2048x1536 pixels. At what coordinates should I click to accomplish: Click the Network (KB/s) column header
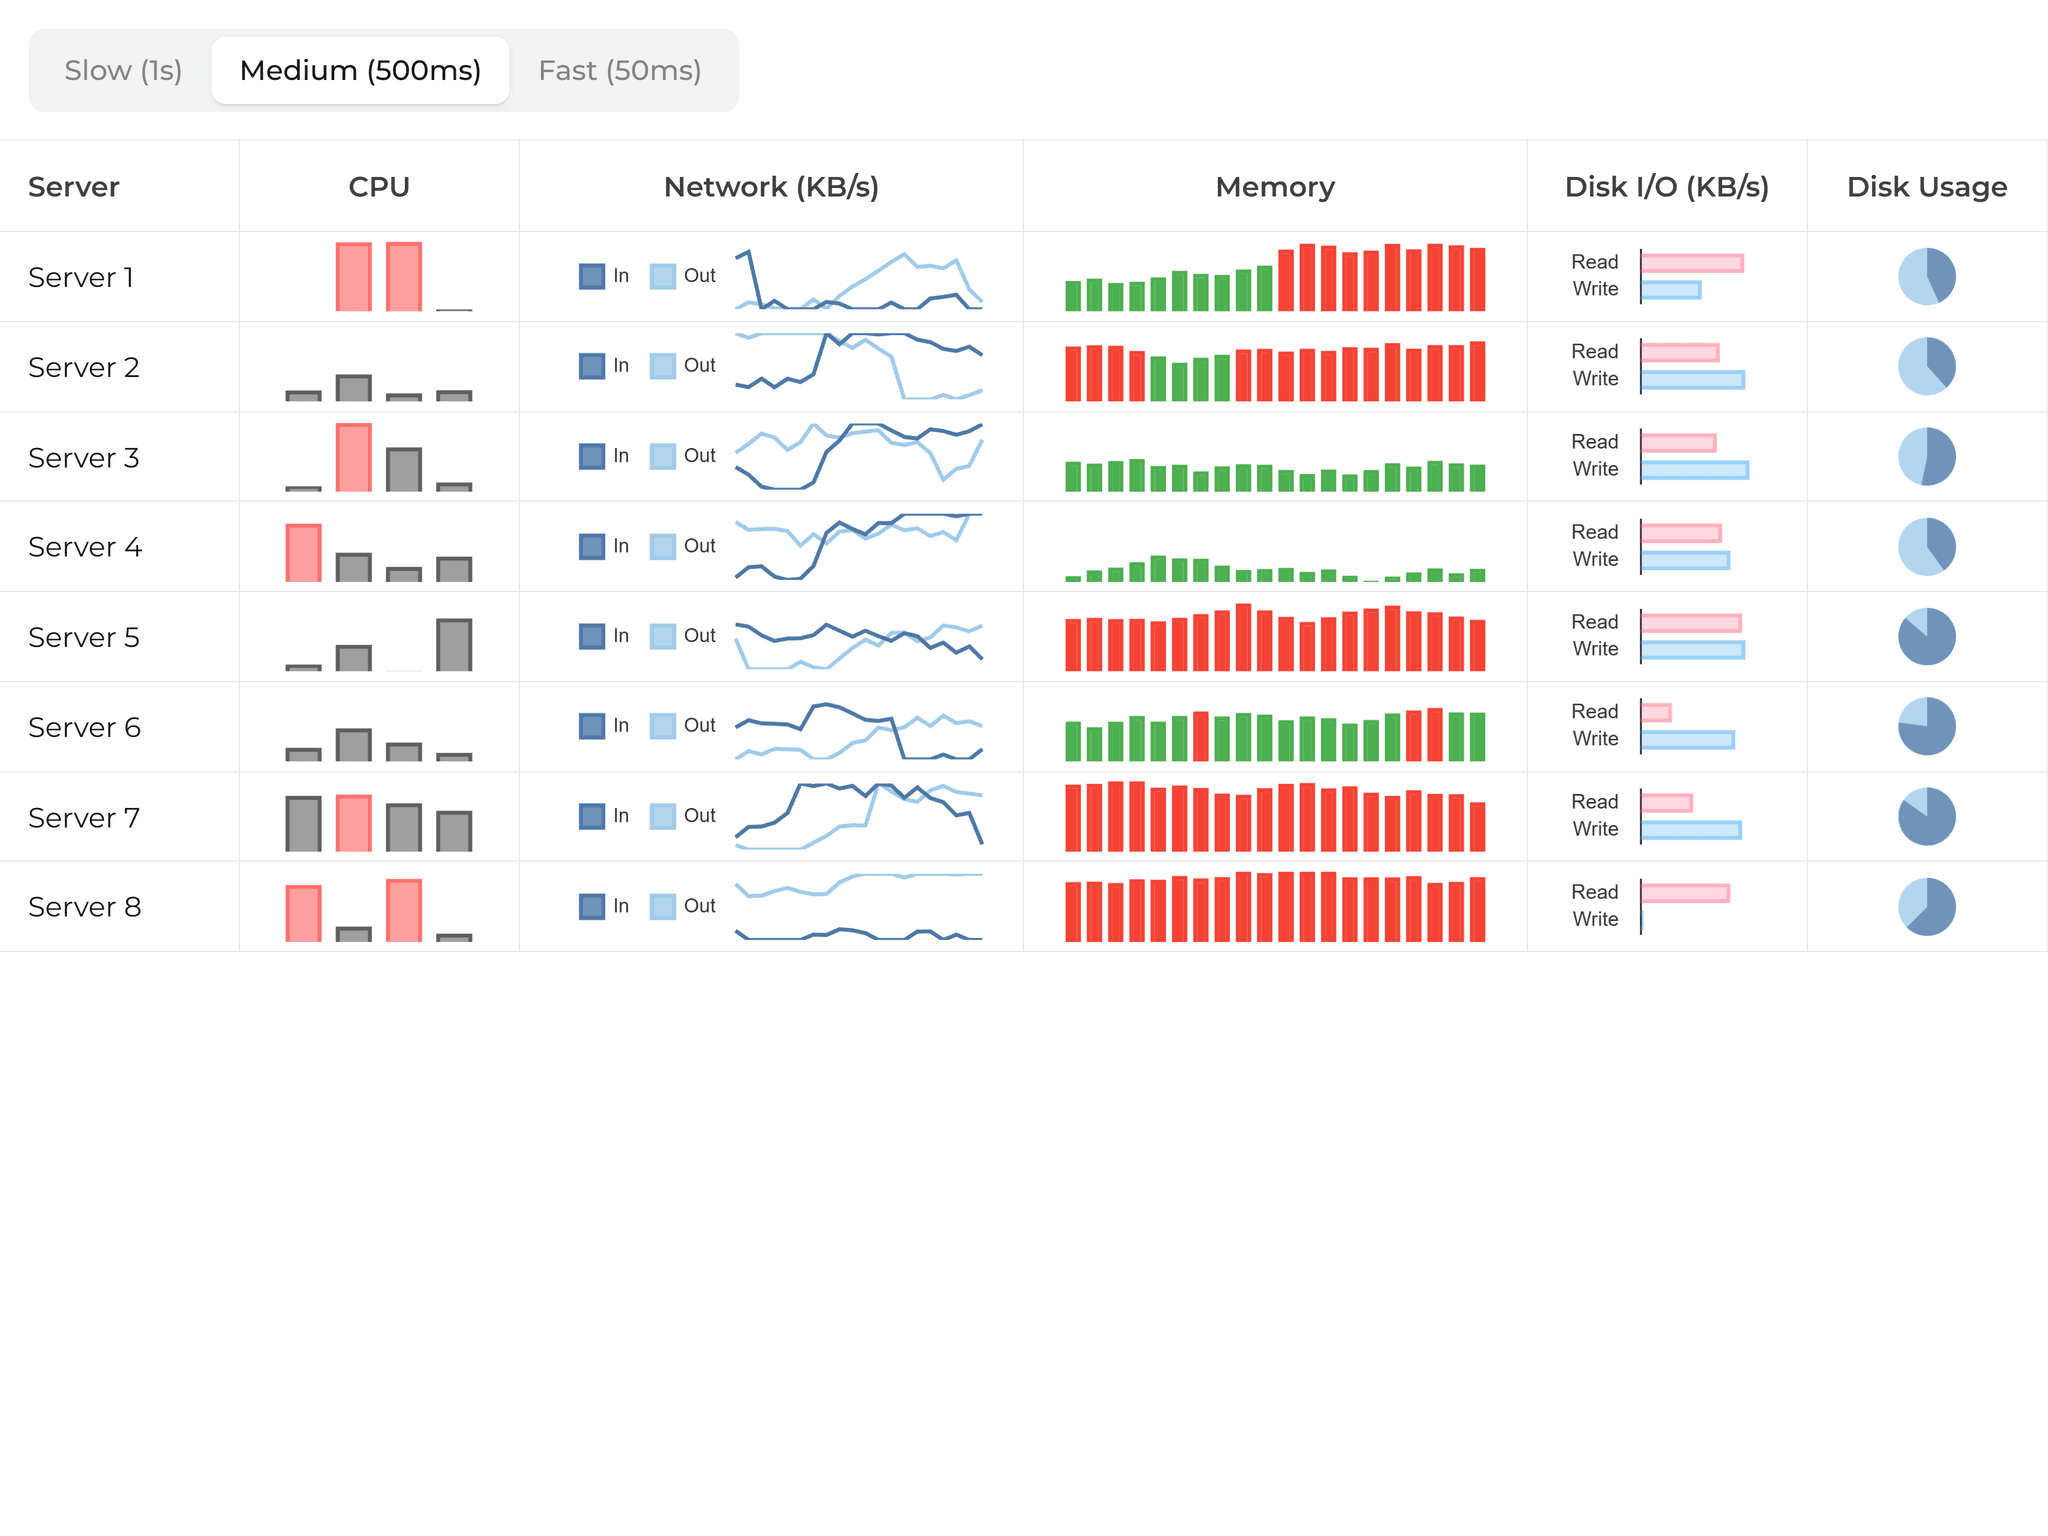(x=771, y=187)
